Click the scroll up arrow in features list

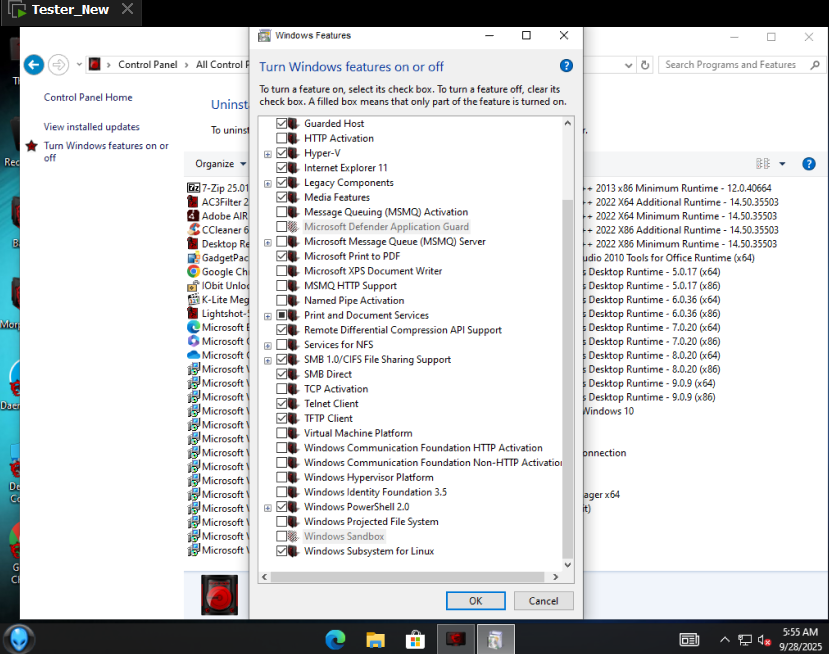tap(567, 123)
